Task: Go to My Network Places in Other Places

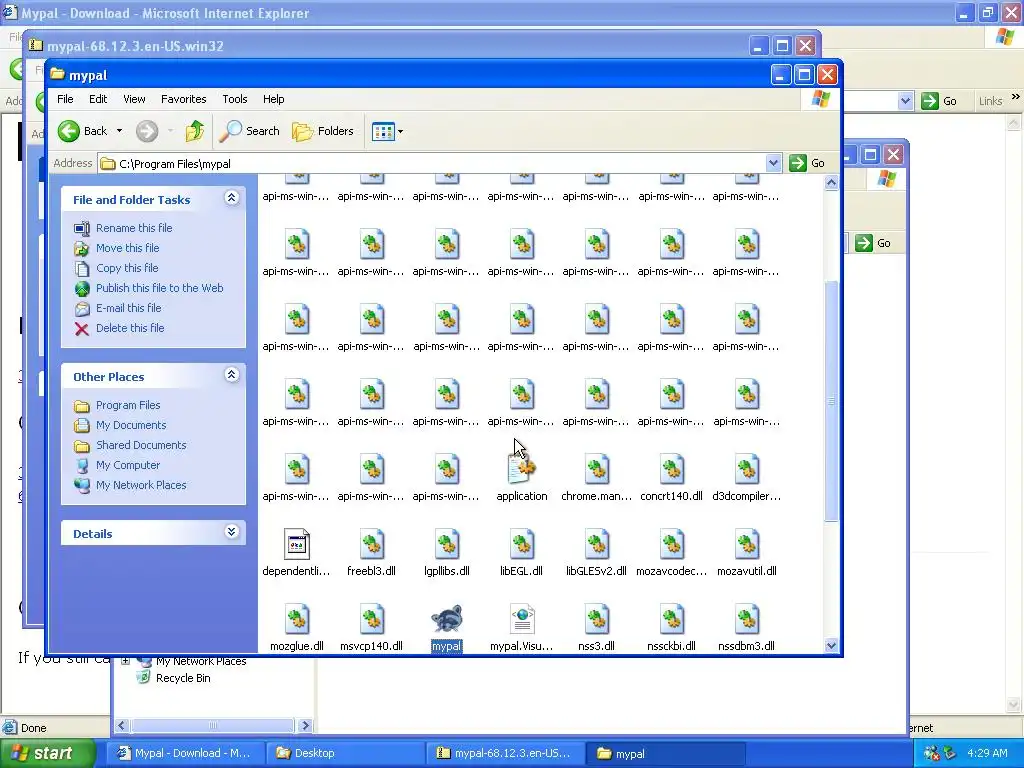Action: click(x=141, y=485)
